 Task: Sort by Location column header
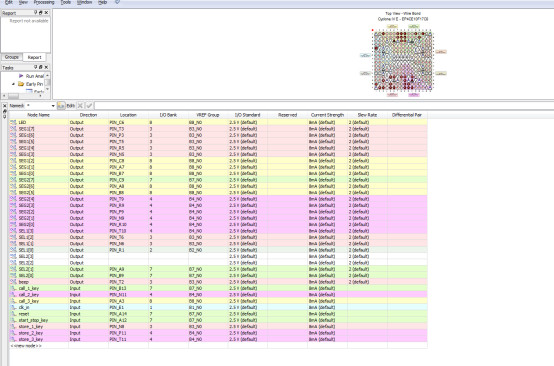pyautogui.click(x=128, y=115)
